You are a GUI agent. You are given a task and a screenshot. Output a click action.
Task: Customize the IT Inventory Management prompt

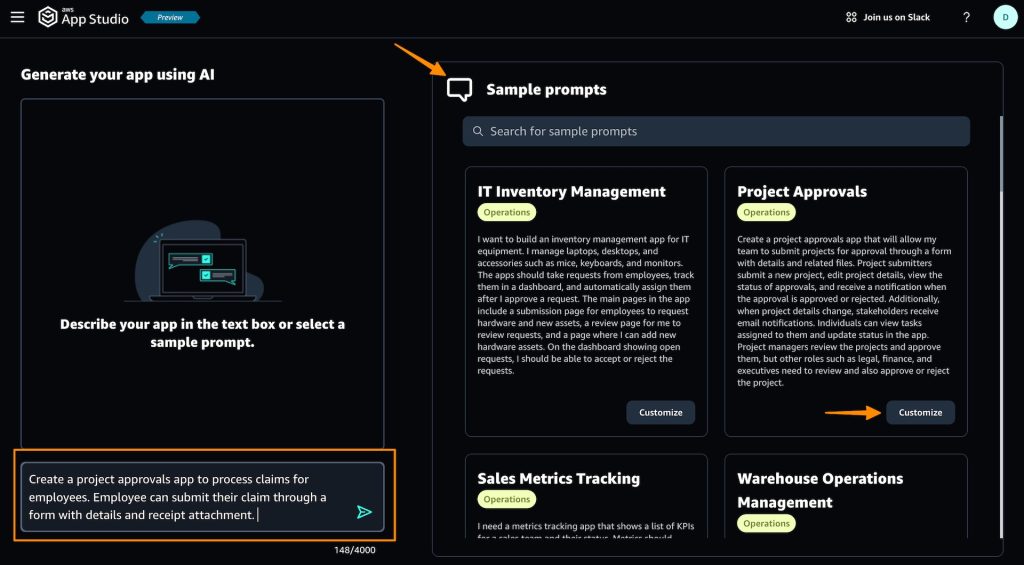click(660, 412)
